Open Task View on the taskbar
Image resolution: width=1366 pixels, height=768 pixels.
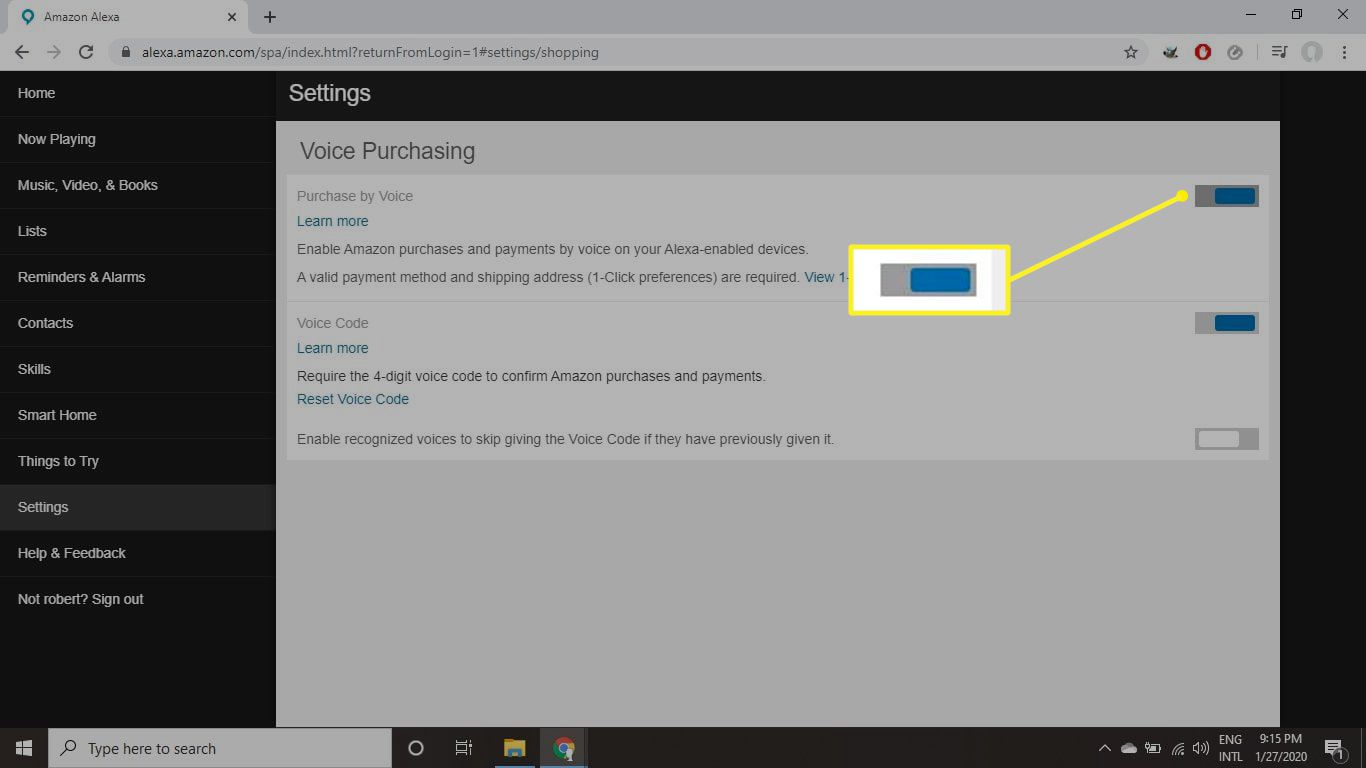(464, 748)
